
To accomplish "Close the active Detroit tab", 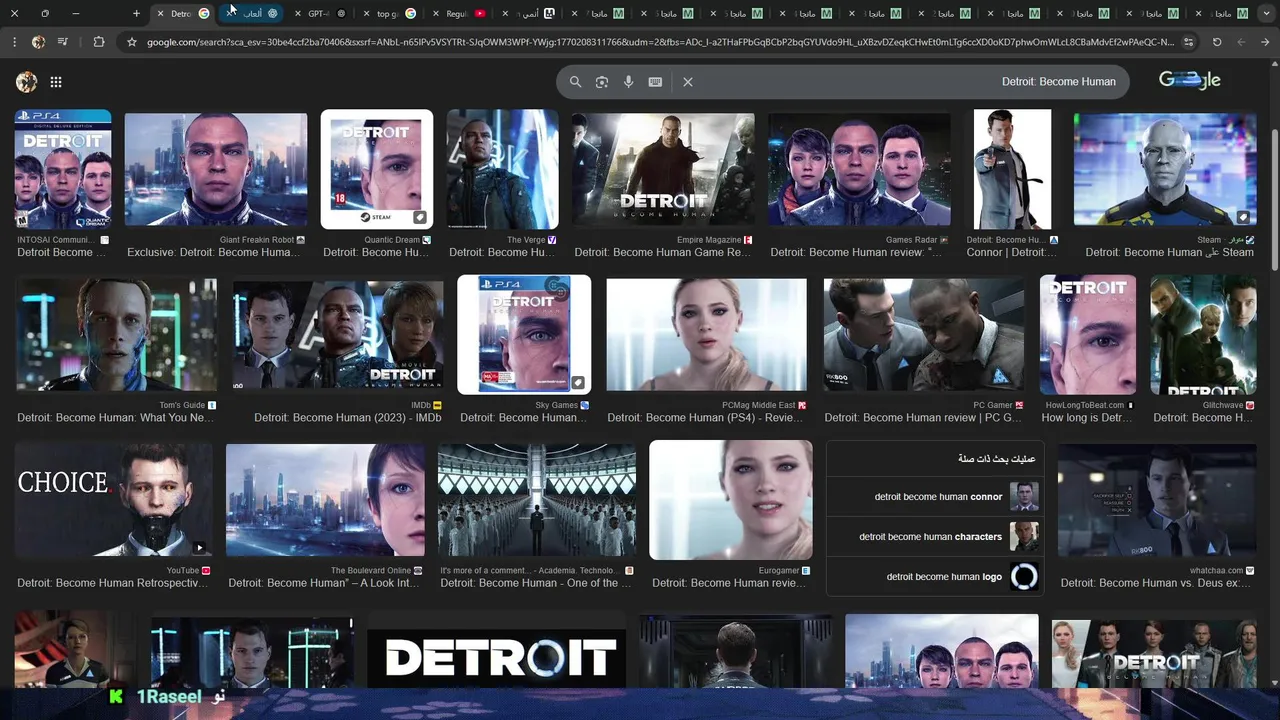I will pyautogui.click(x=160, y=14).
